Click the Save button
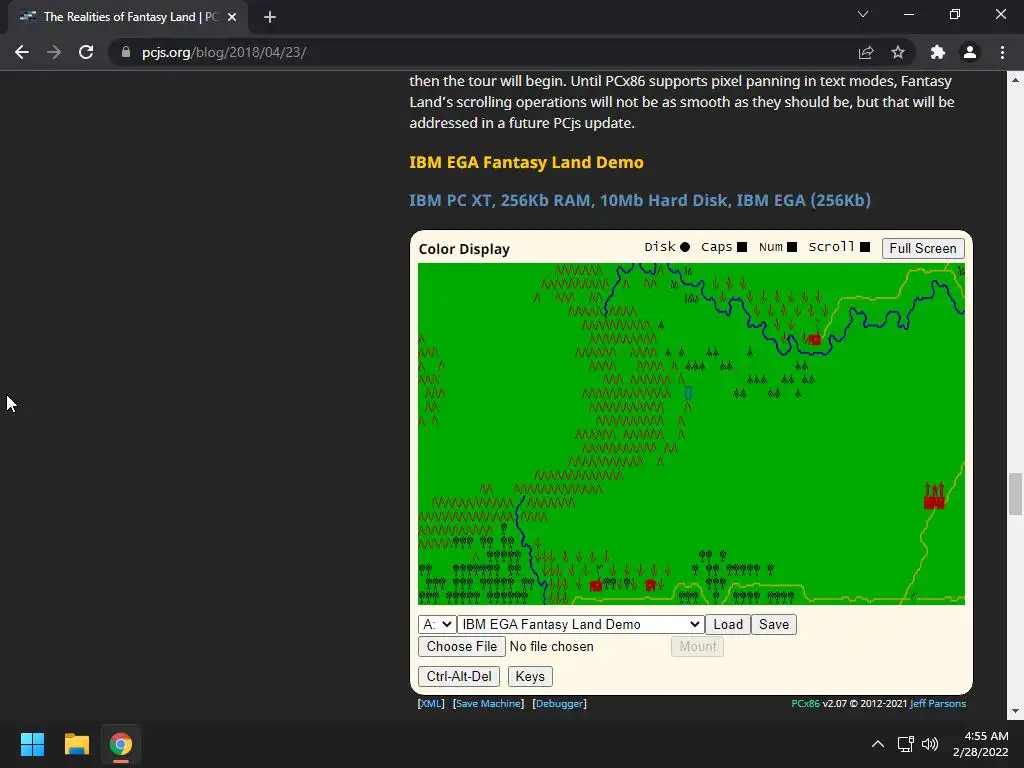 coord(774,624)
